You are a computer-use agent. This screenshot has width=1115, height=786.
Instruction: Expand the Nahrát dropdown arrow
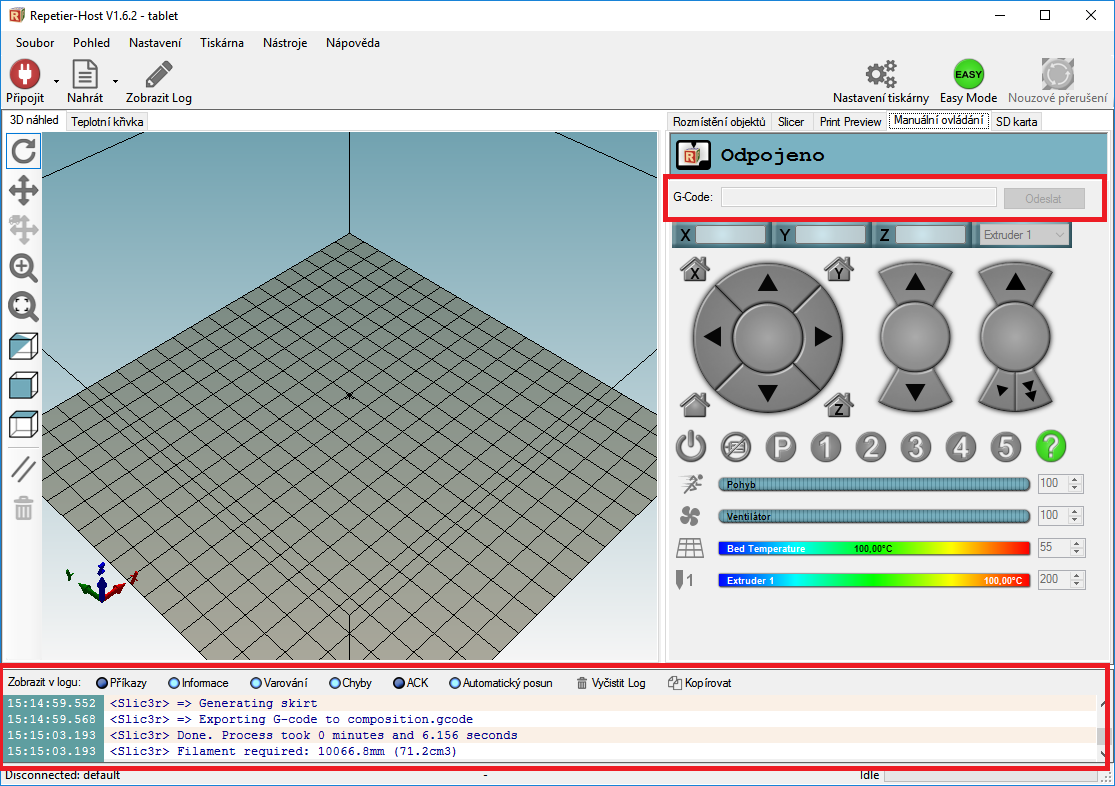[x=115, y=80]
